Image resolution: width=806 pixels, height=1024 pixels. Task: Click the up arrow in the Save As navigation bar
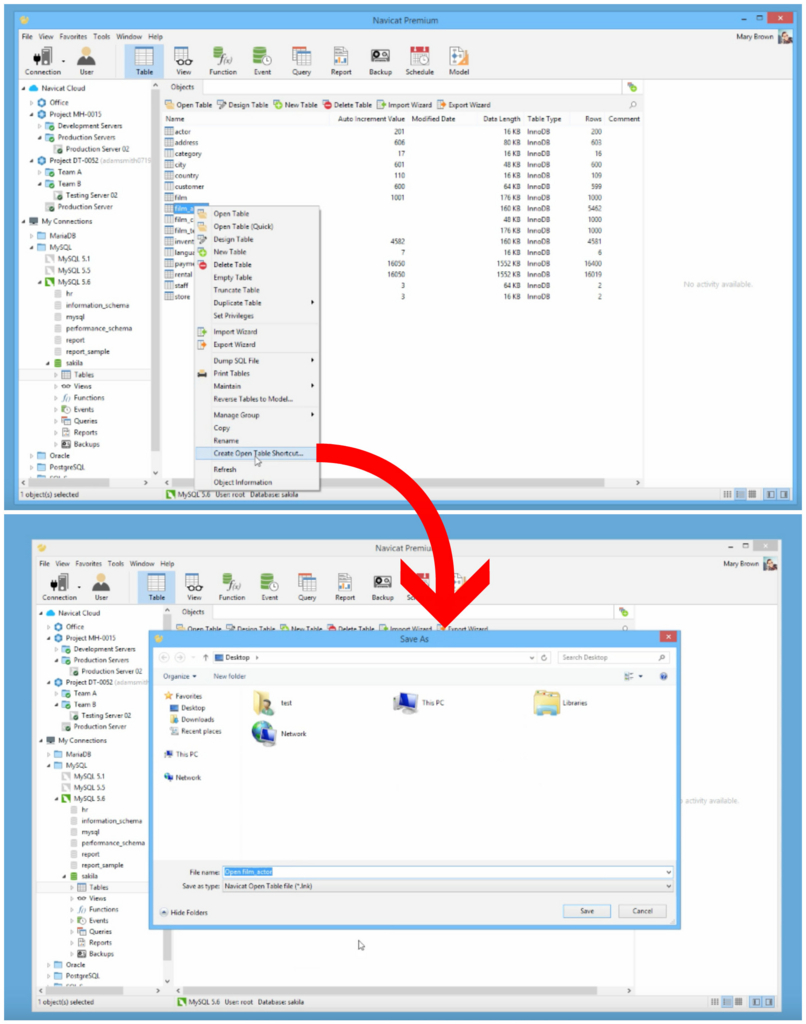(x=206, y=658)
